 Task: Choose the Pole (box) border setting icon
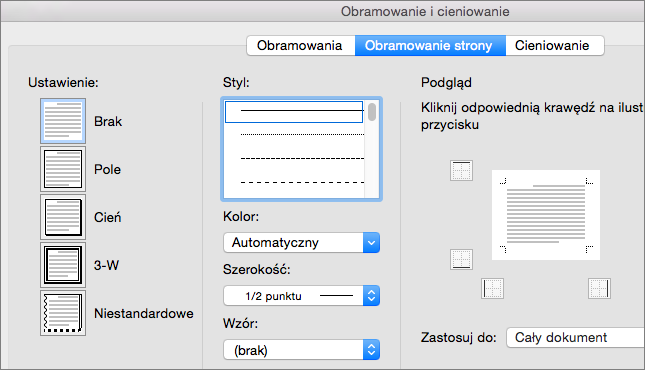63,169
